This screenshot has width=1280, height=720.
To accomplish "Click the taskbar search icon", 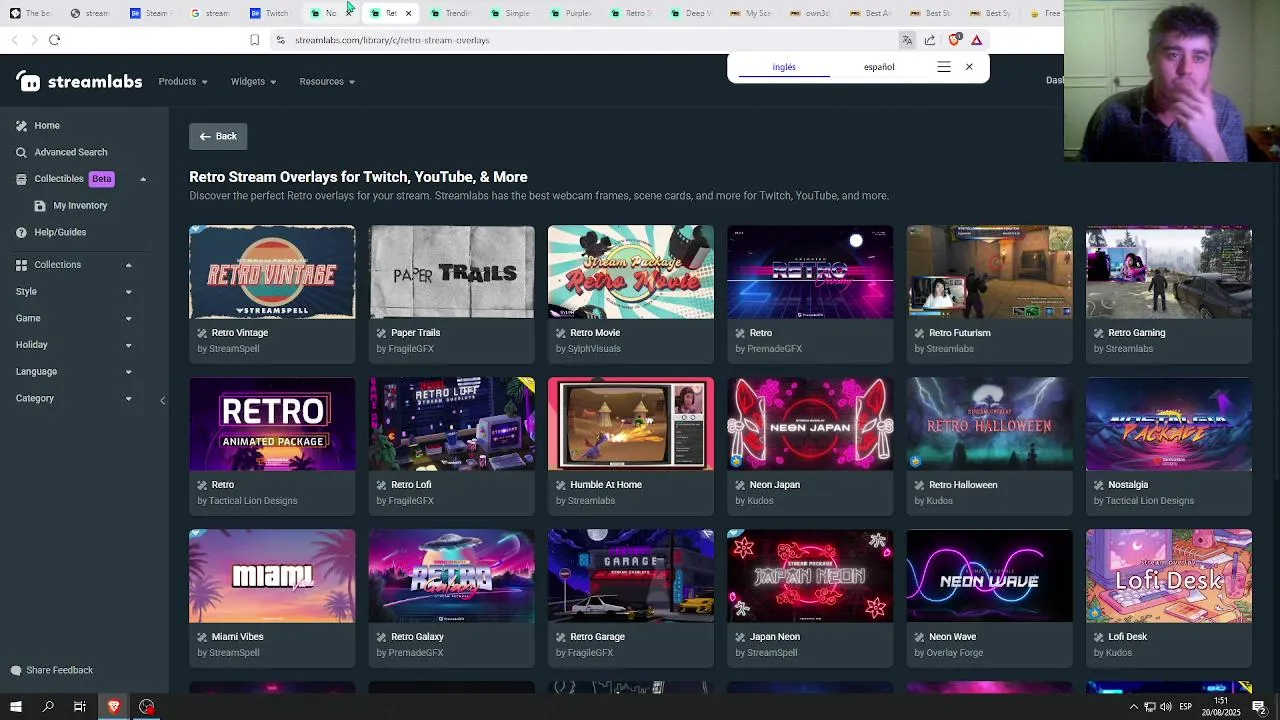I will click(x=48, y=707).
